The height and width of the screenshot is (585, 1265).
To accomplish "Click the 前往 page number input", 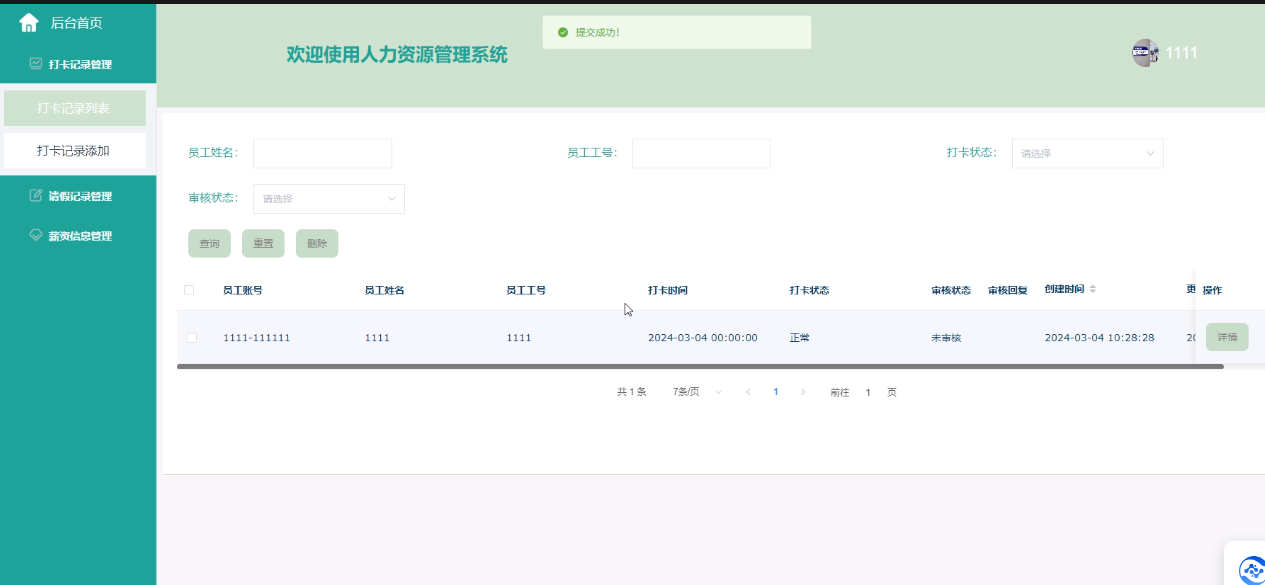I will 868,392.
